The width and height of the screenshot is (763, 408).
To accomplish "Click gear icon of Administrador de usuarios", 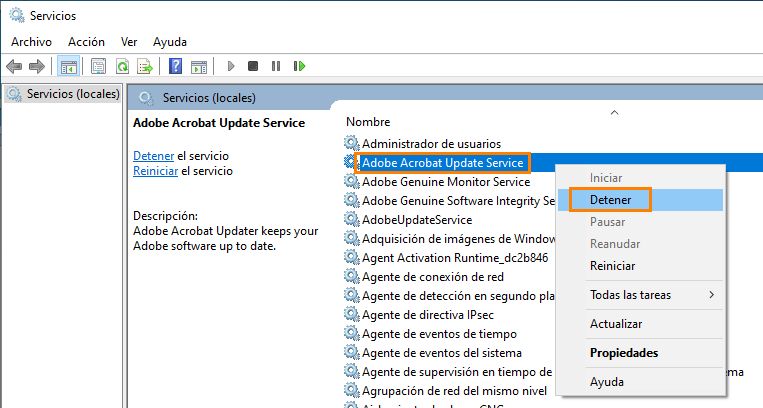I will (351, 143).
